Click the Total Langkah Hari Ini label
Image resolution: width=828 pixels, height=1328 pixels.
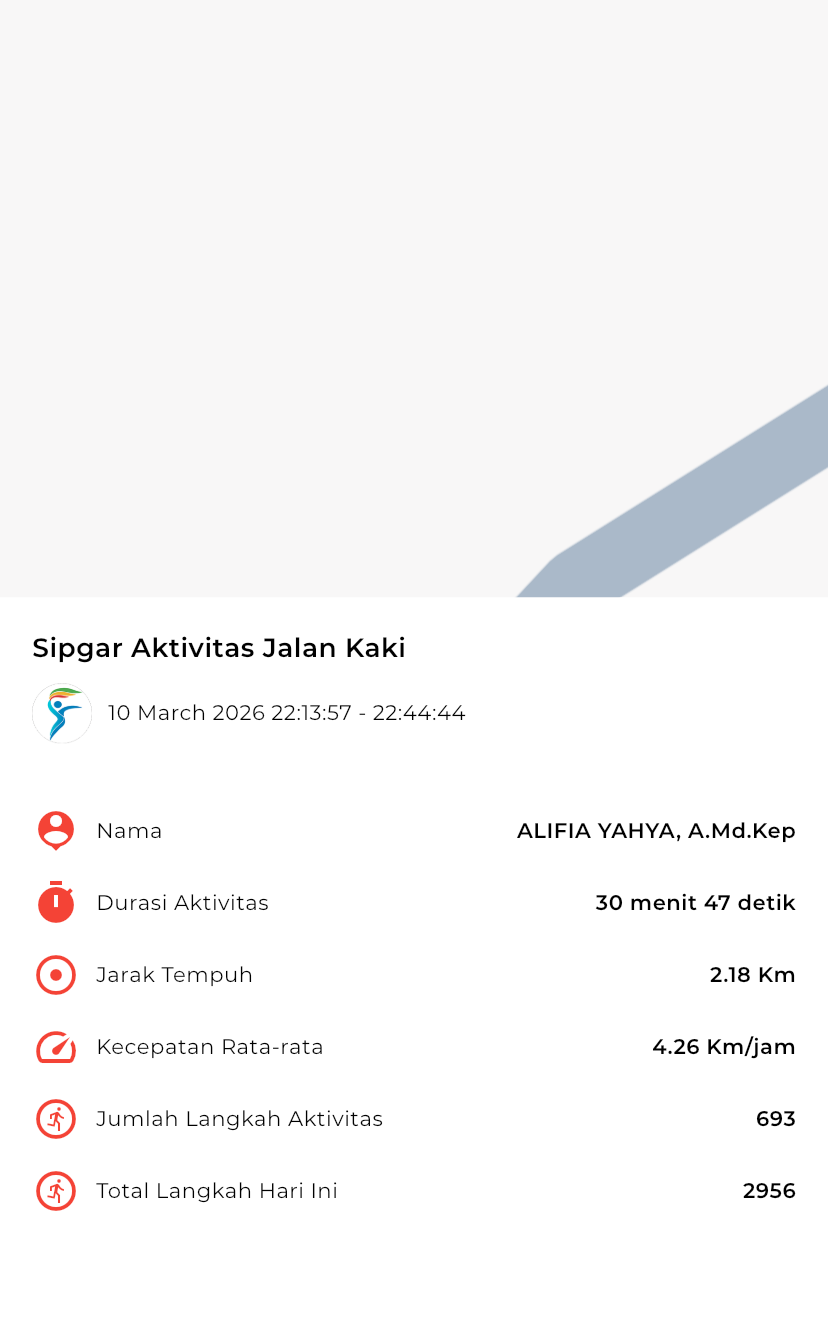(x=217, y=1191)
